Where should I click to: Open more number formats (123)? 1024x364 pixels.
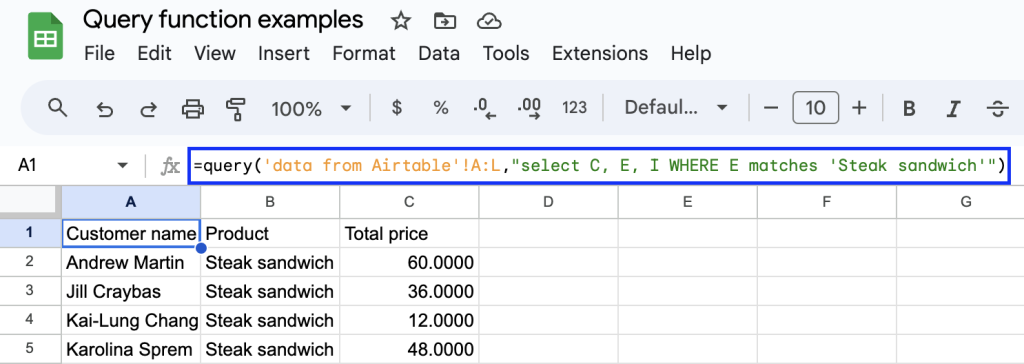[x=574, y=108]
